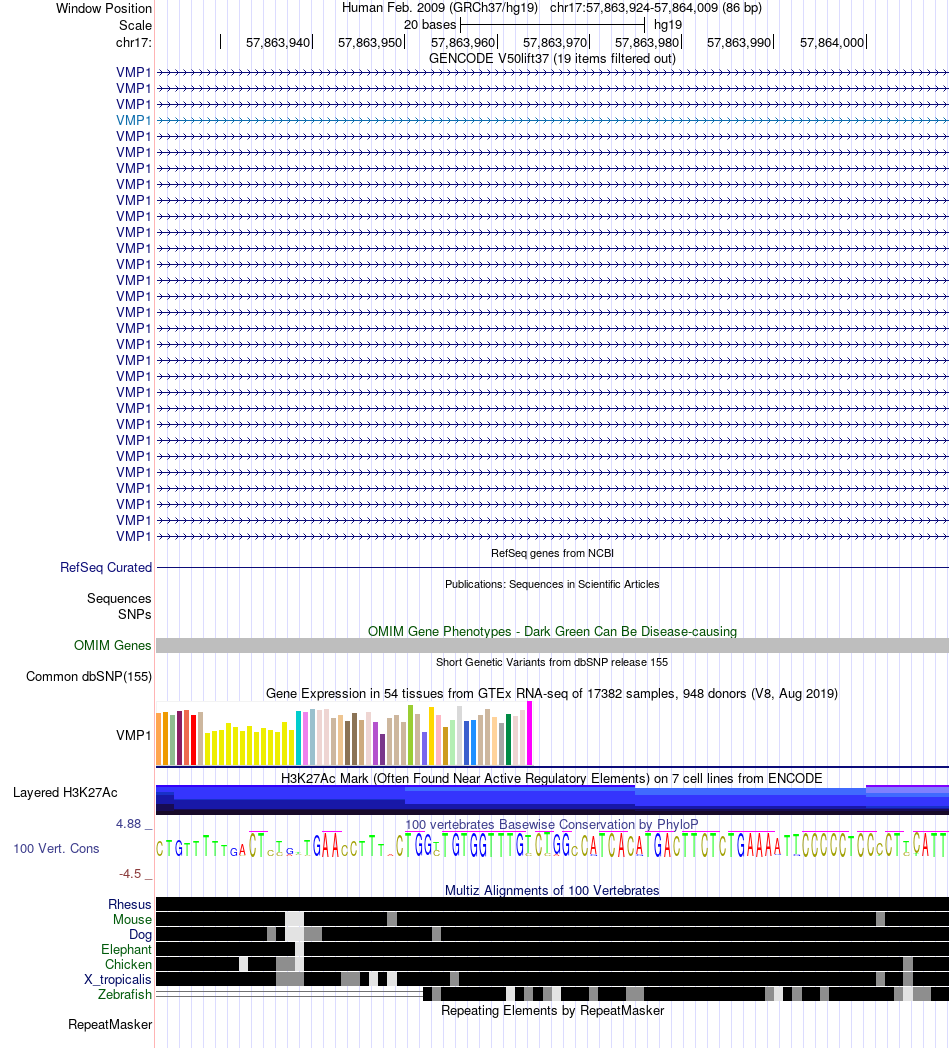Image resolution: width=950 pixels, height=1048 pixels.
Task: Select the Dog alignment row label
Action: click(140, 934)
